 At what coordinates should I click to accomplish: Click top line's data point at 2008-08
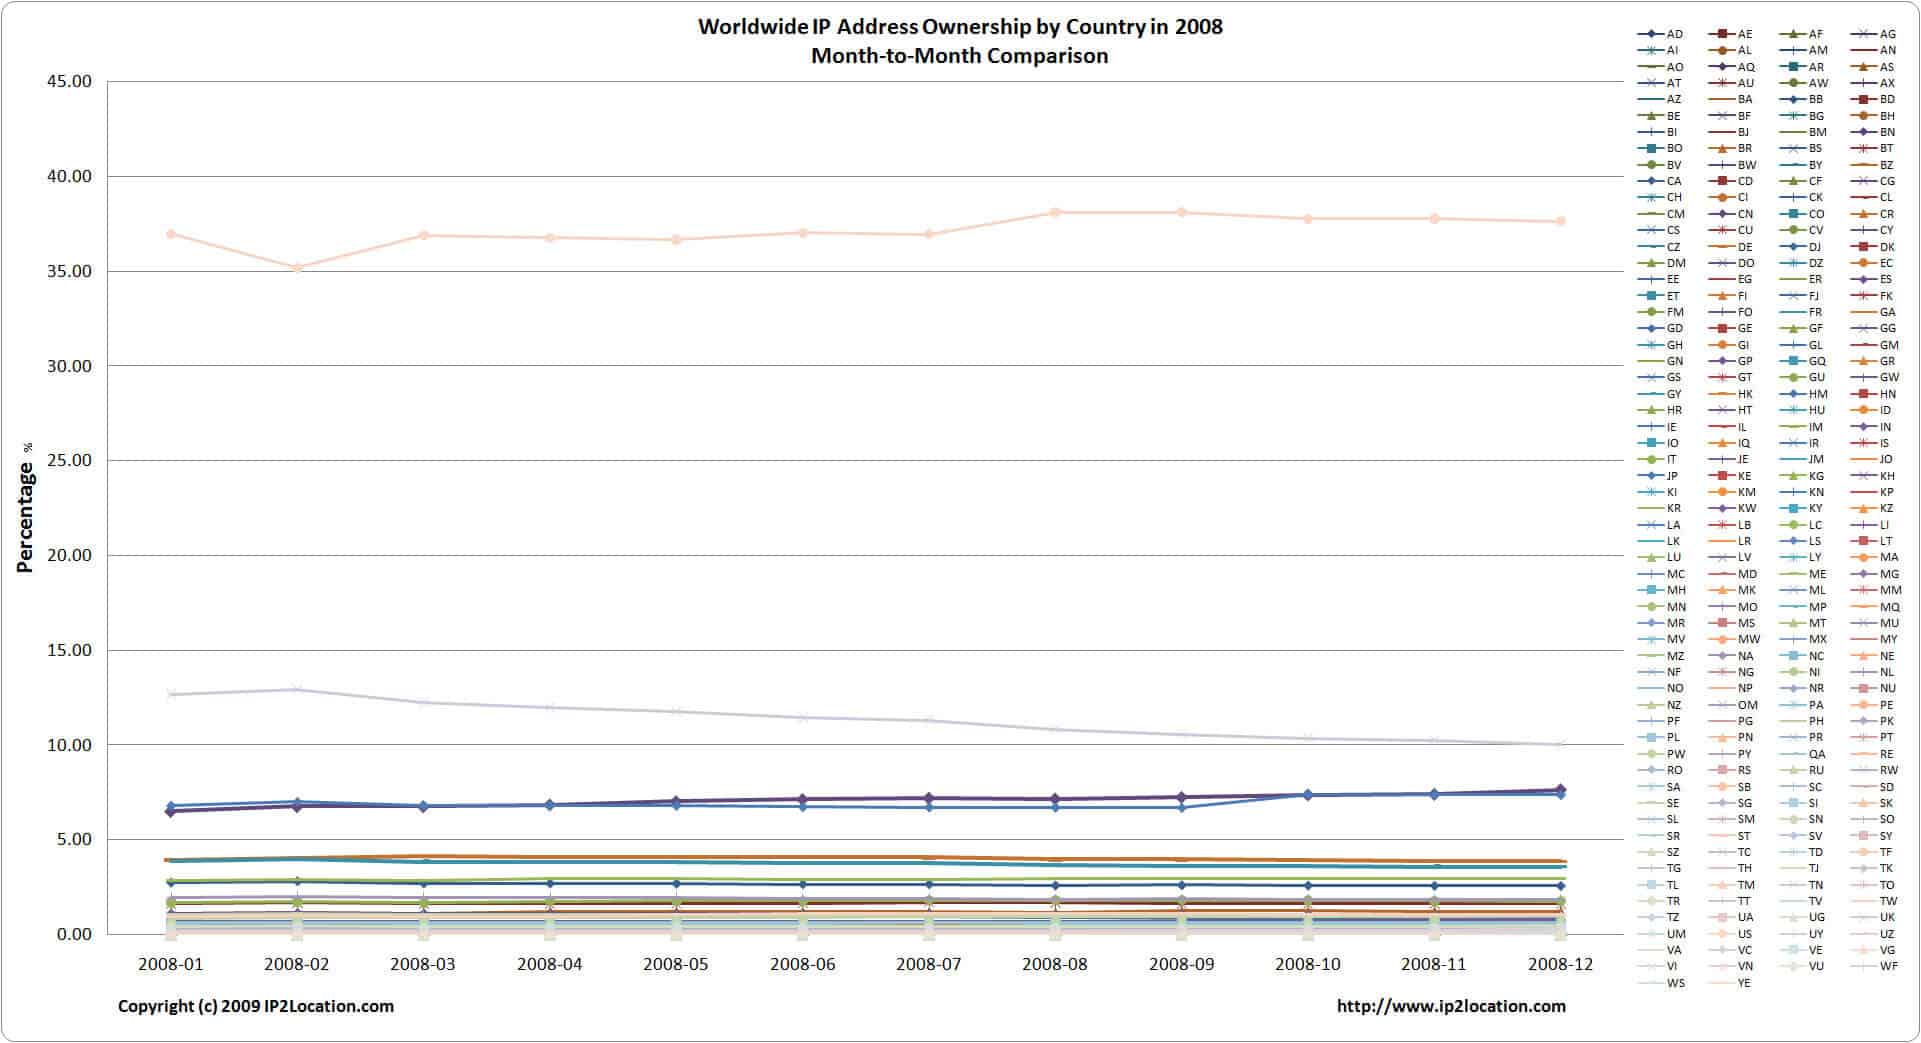1055,212
